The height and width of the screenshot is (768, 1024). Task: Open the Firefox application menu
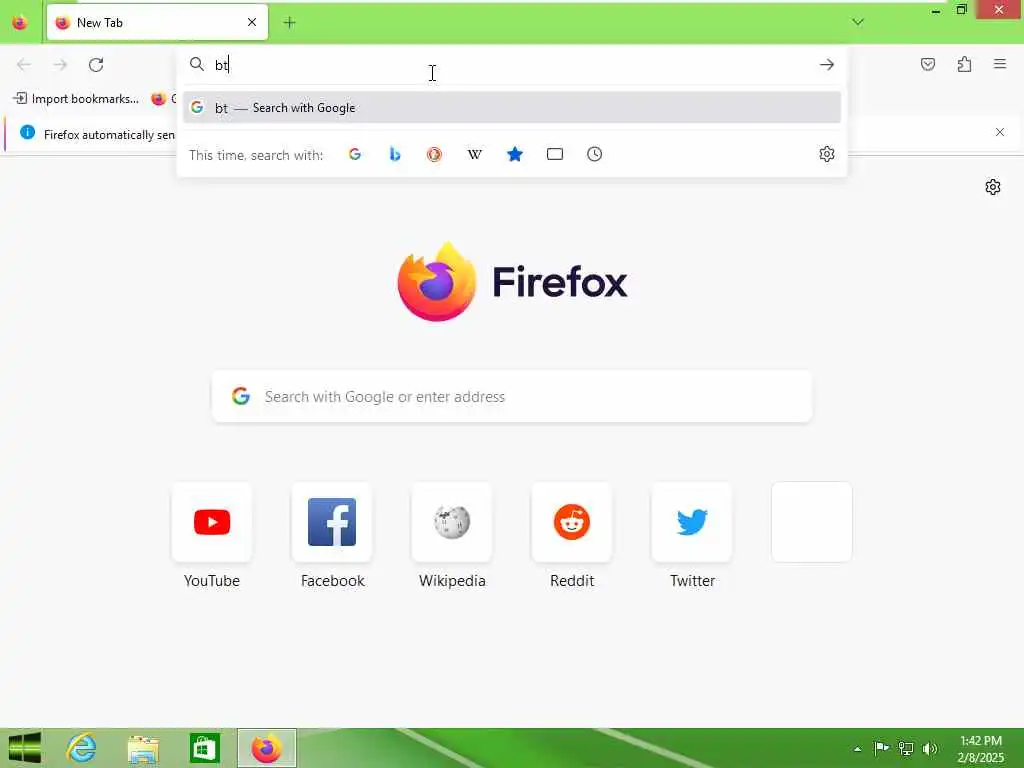[x=1000, y=64]
